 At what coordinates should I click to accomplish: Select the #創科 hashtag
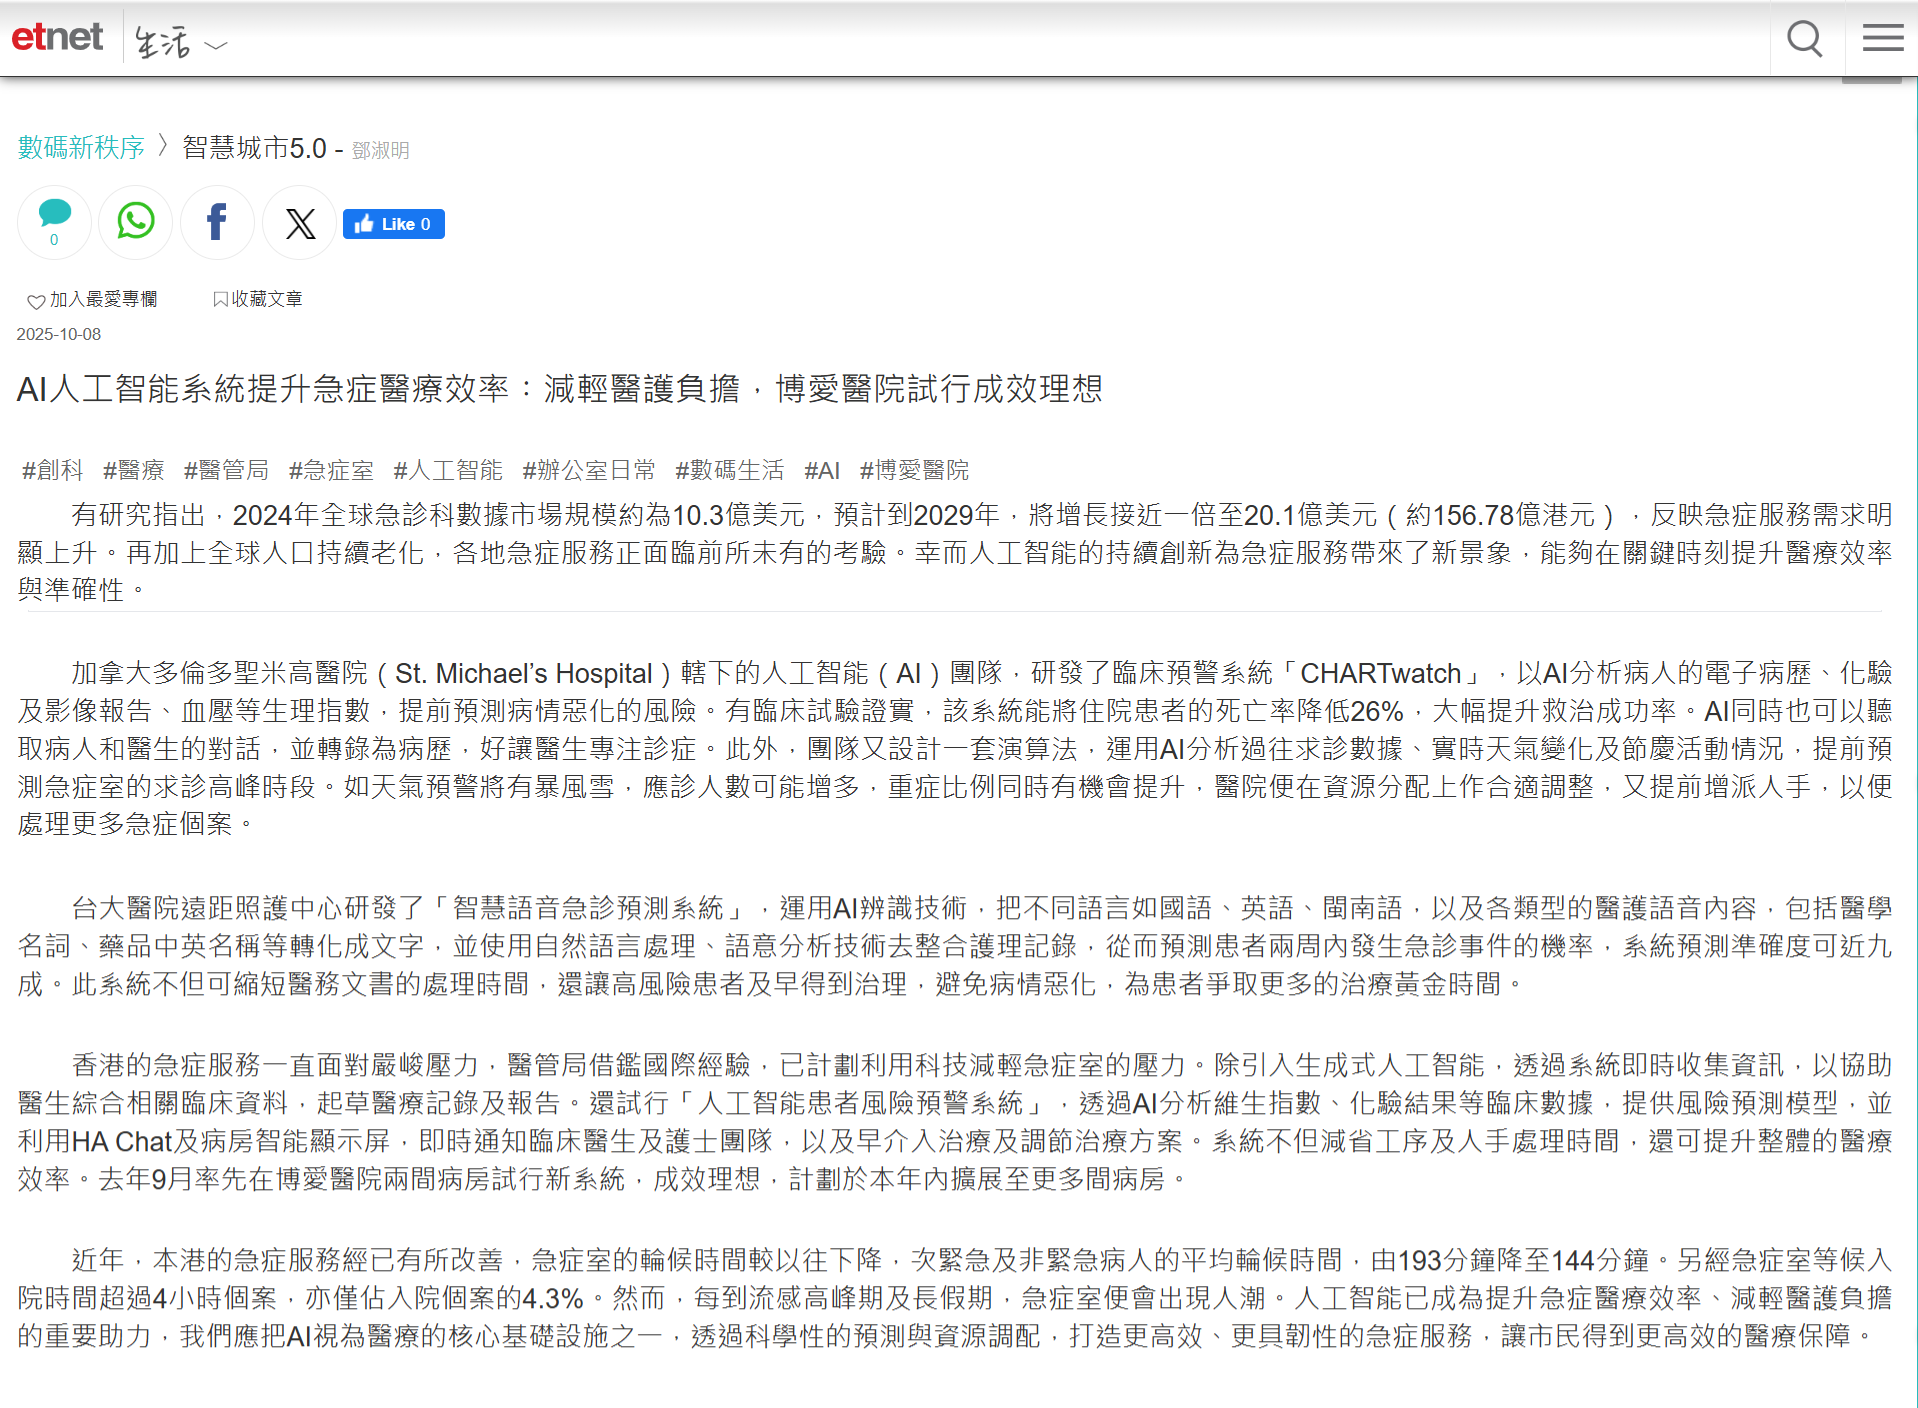coord(52,470)
